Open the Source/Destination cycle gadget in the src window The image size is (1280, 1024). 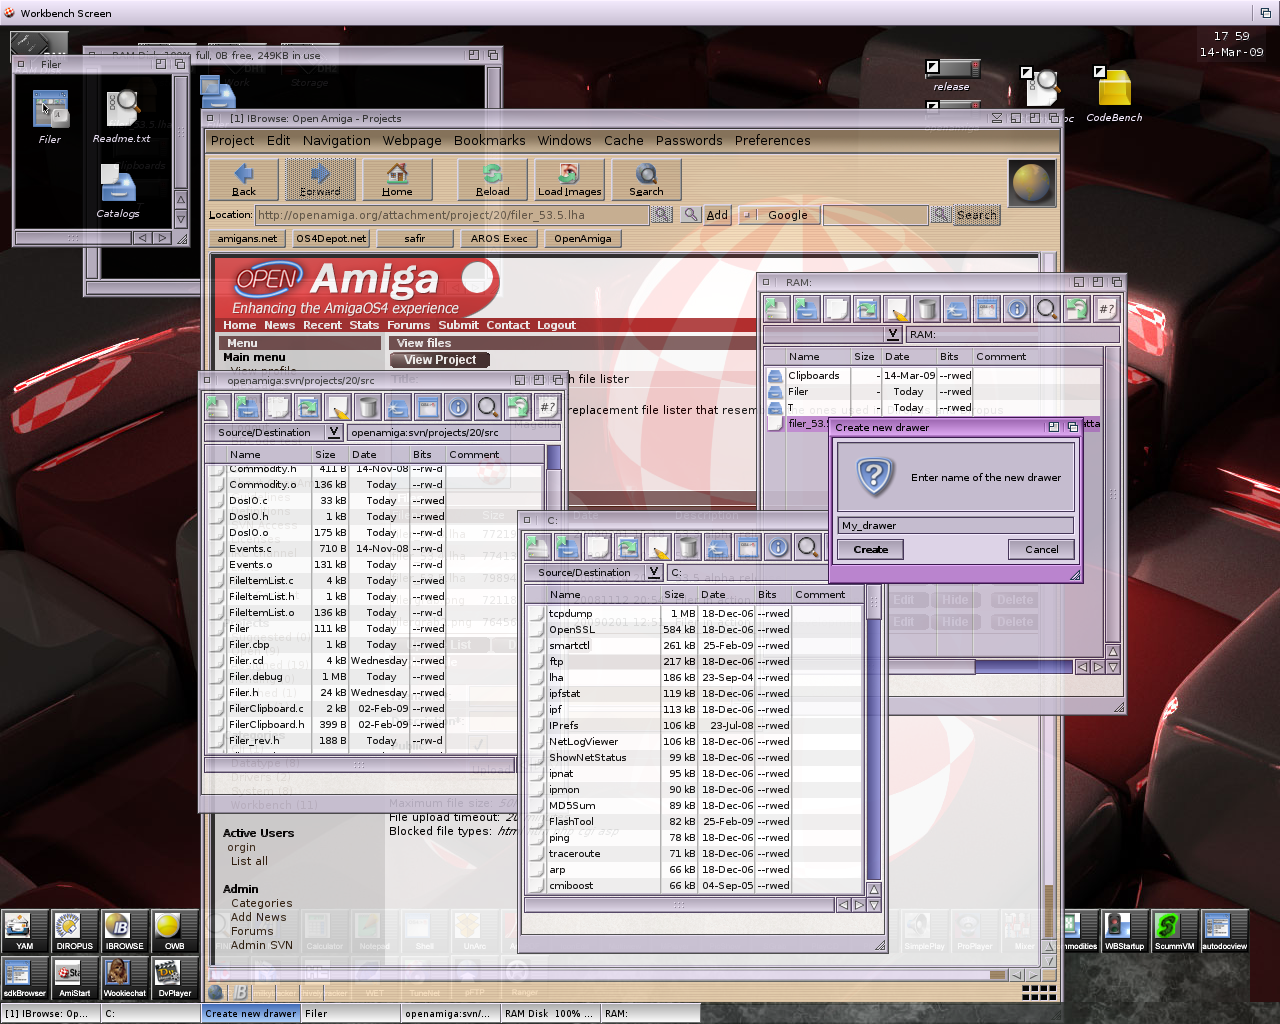[x=273, y=433]
